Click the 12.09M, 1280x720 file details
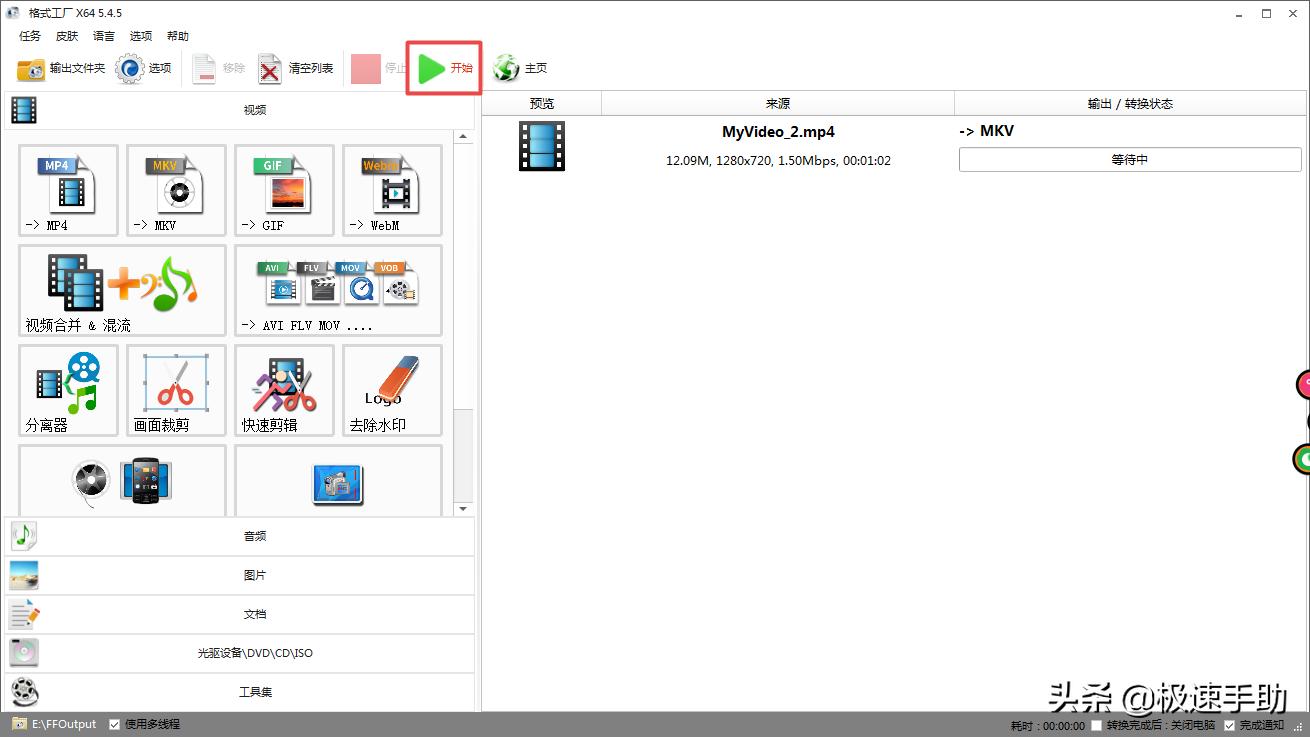This screenshot has height=737, width=1310. coord(778,160)
